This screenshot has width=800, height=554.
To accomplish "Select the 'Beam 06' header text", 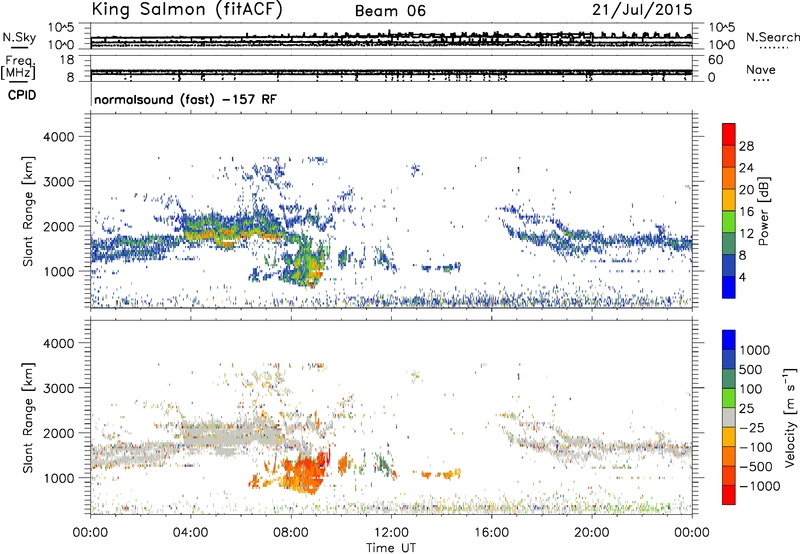I will 390,11.
